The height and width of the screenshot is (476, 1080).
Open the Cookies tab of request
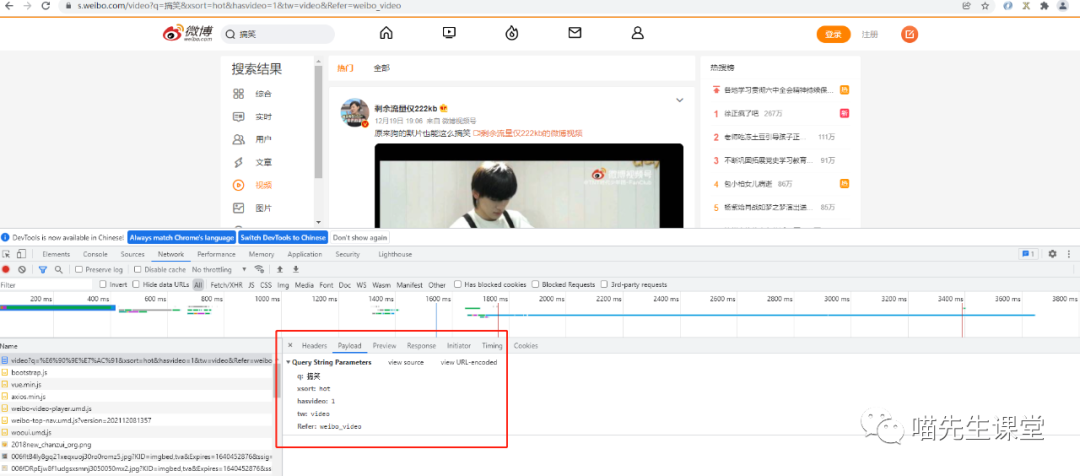[526, 346]
